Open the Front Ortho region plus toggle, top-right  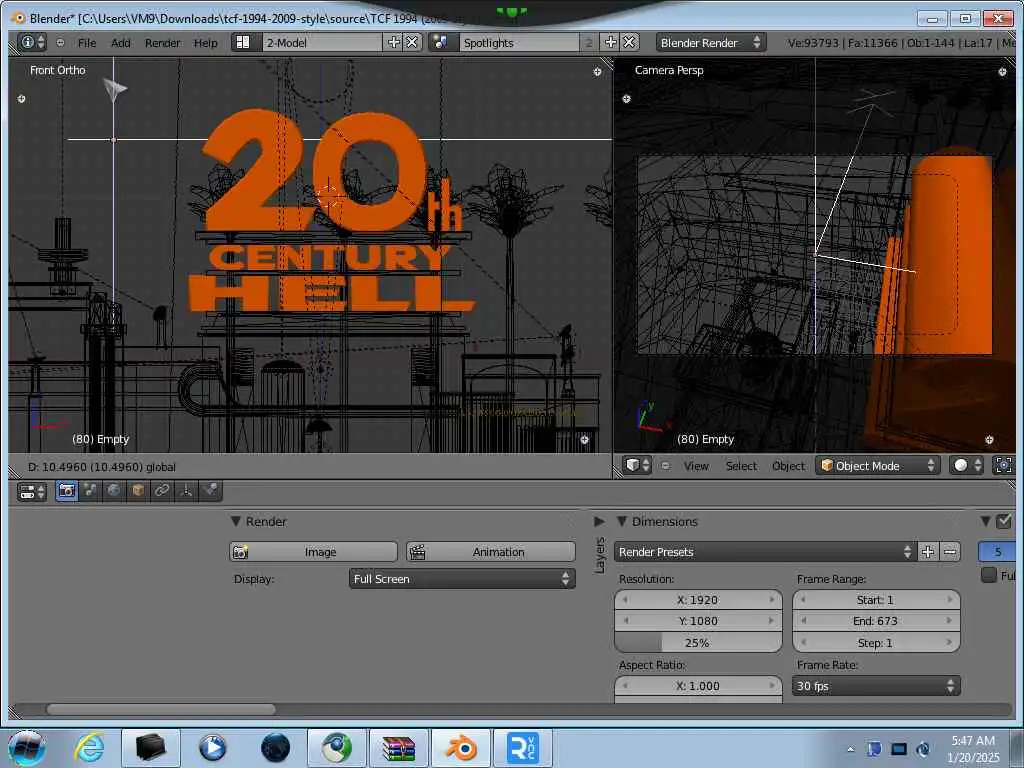click(597, 72)
